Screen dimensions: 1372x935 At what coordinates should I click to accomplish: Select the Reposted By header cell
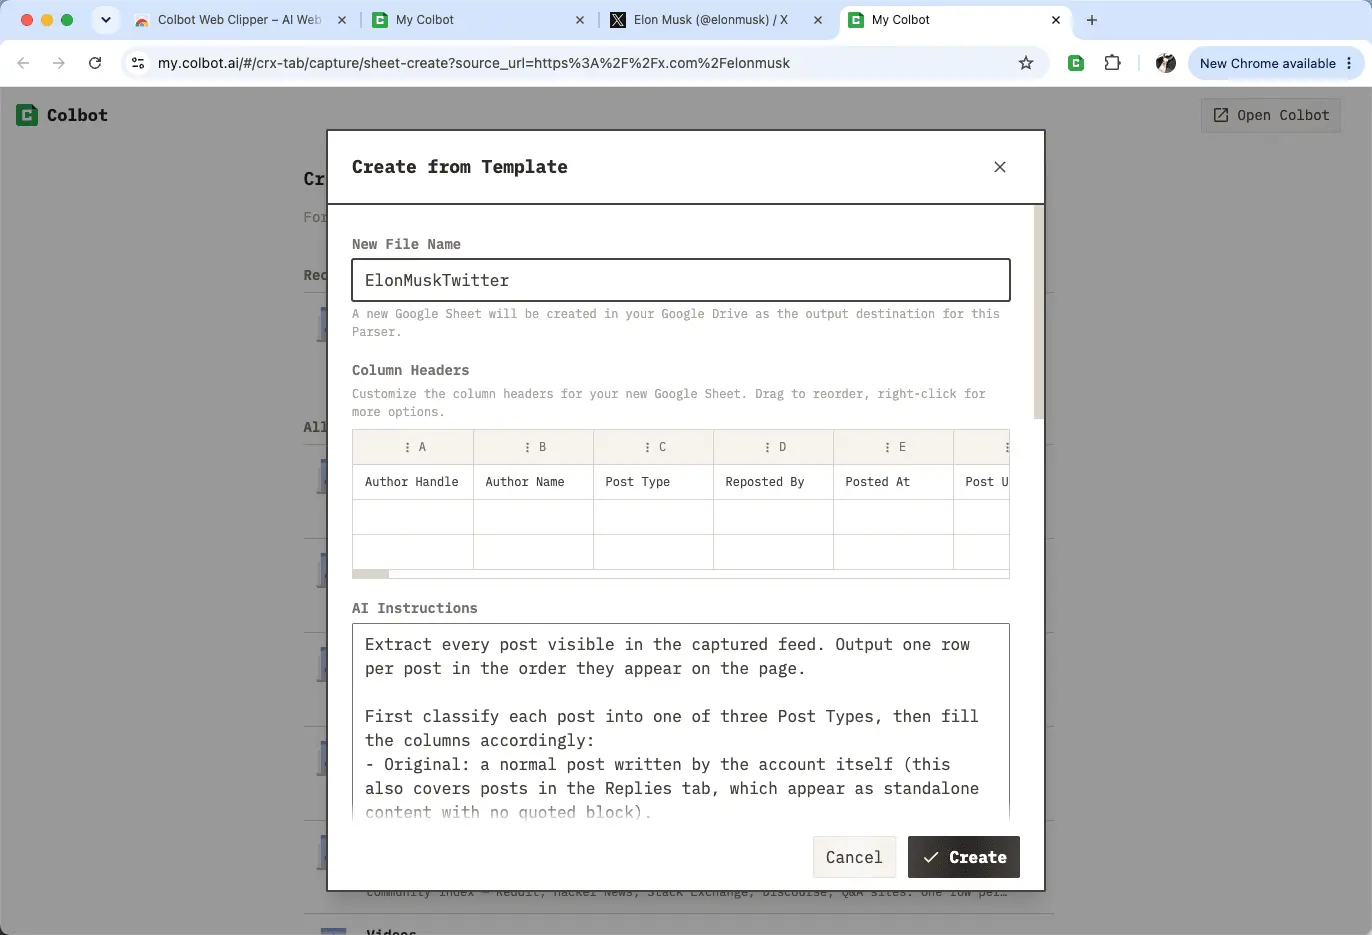click(773, 482)
